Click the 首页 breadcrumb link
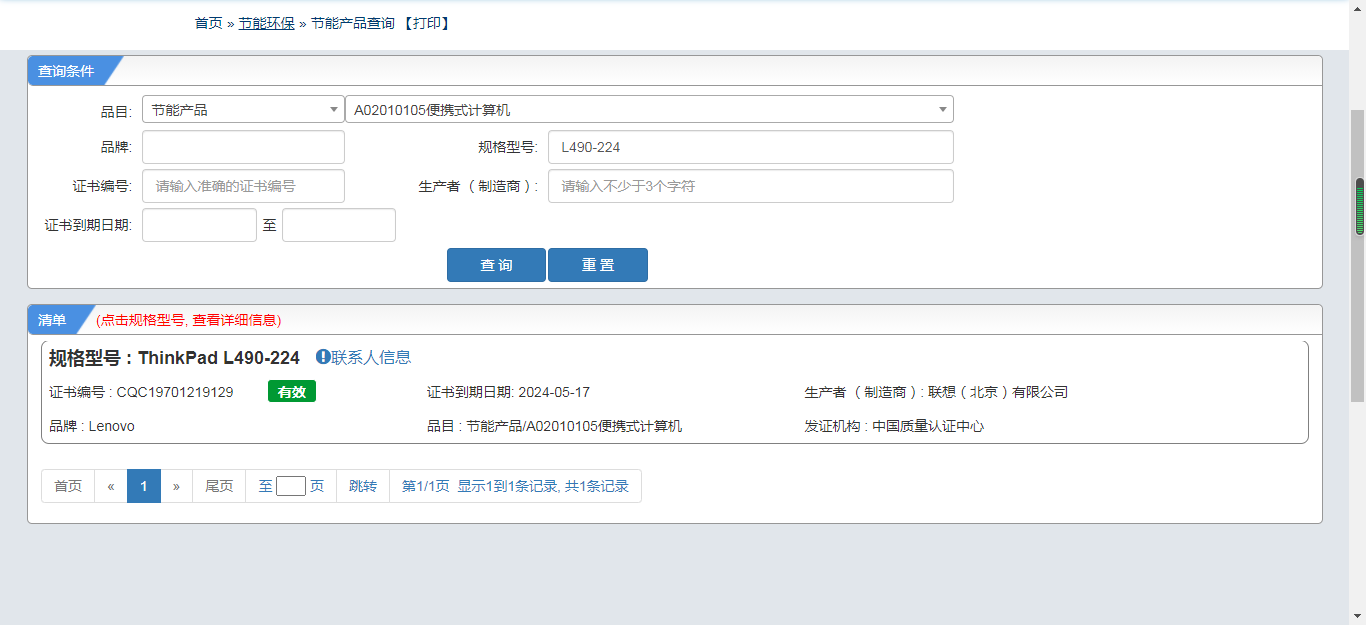Screen dimensions: 1366x625 tap(208, 23)
